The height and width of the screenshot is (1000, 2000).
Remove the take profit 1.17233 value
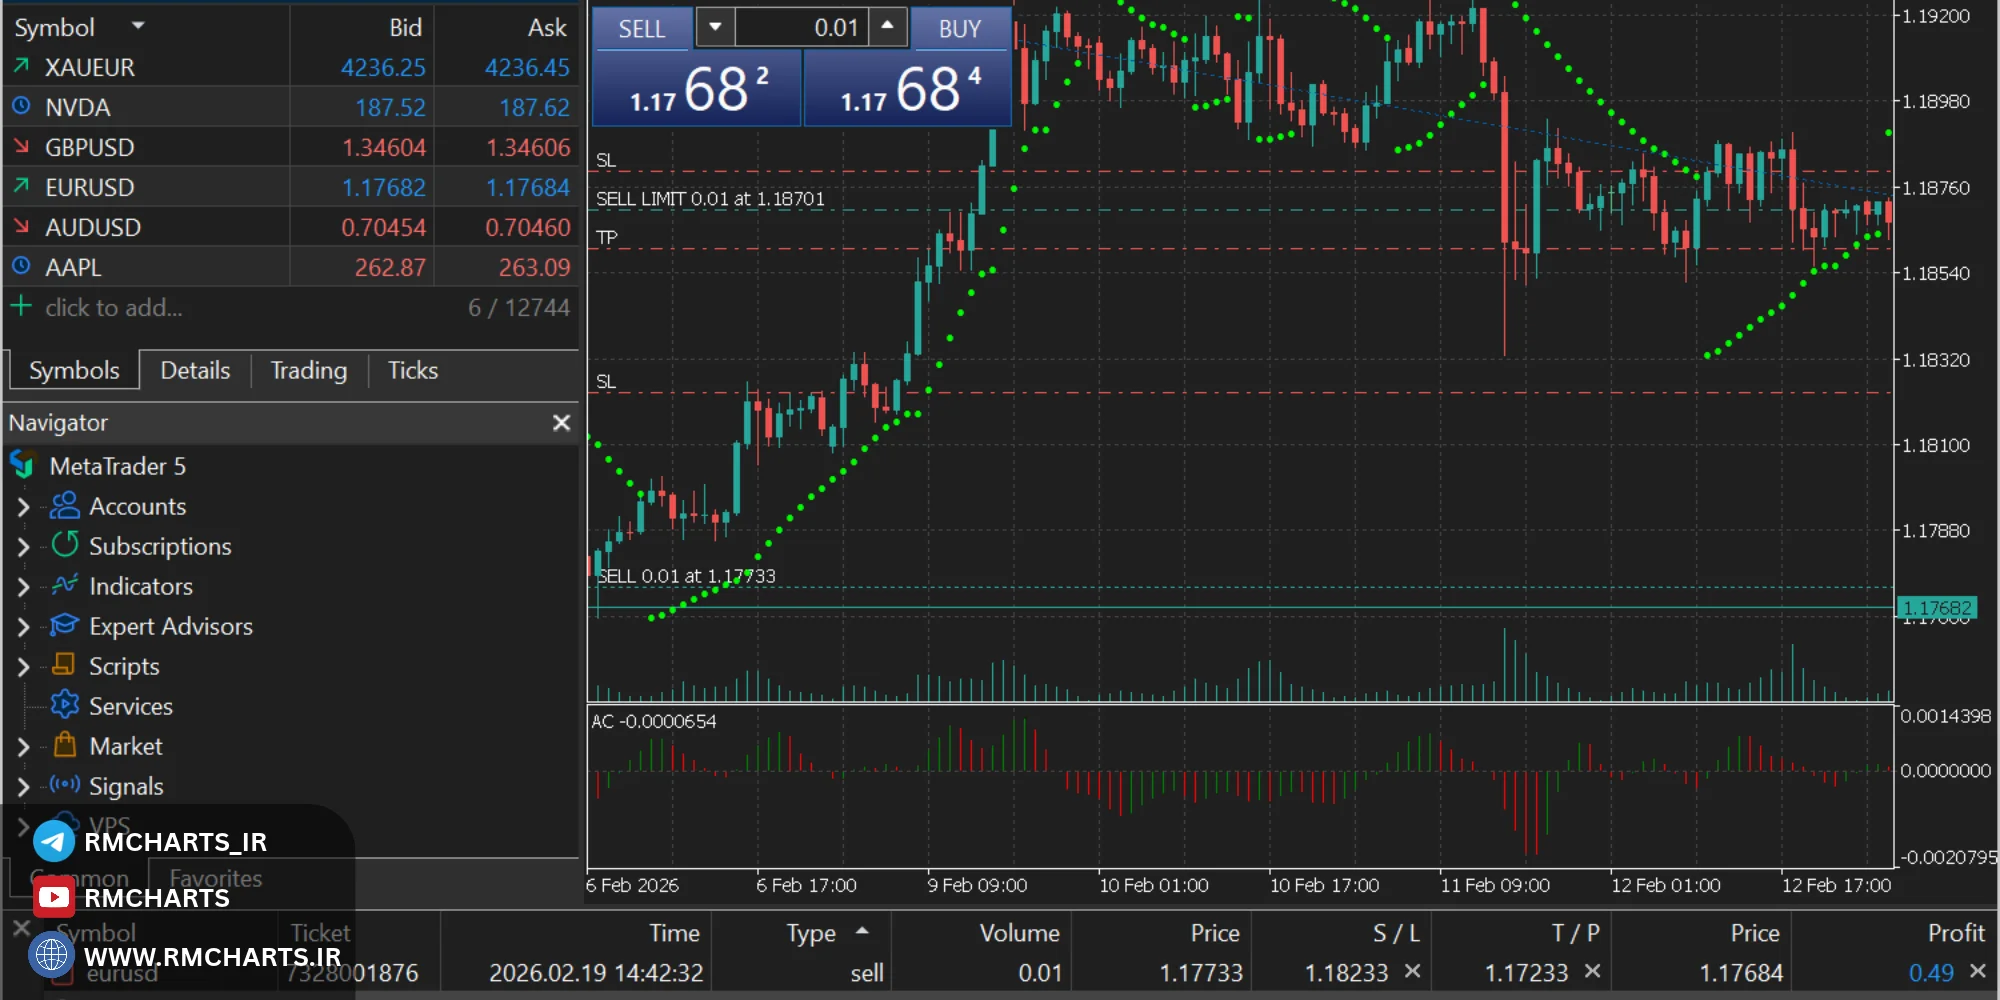click(x=1593, y=971)
